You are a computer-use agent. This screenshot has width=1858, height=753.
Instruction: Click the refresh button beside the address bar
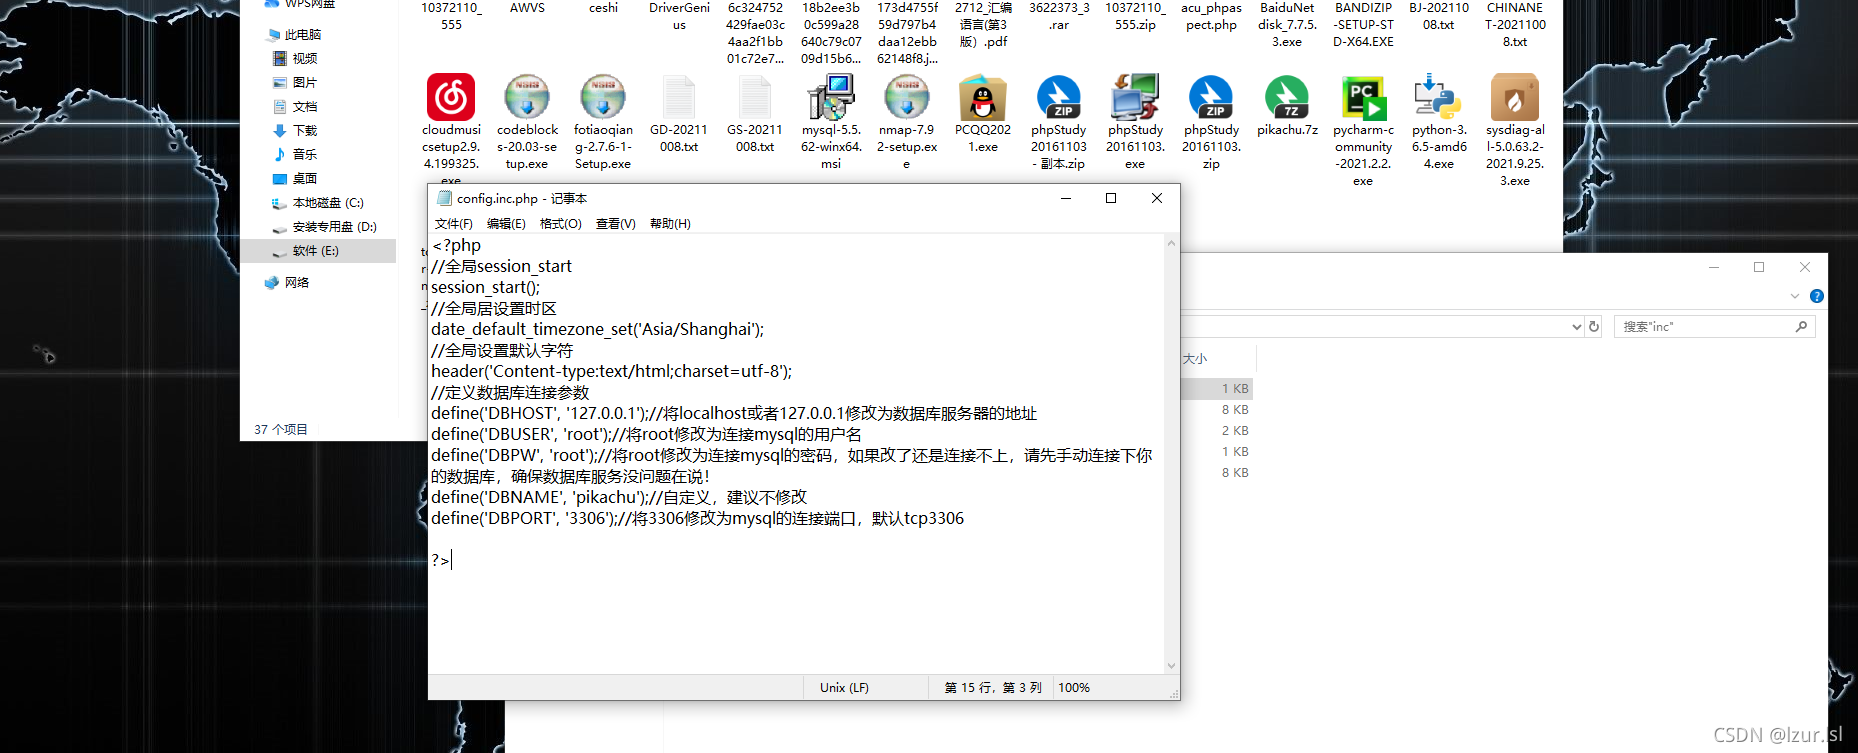point(1594,326)
